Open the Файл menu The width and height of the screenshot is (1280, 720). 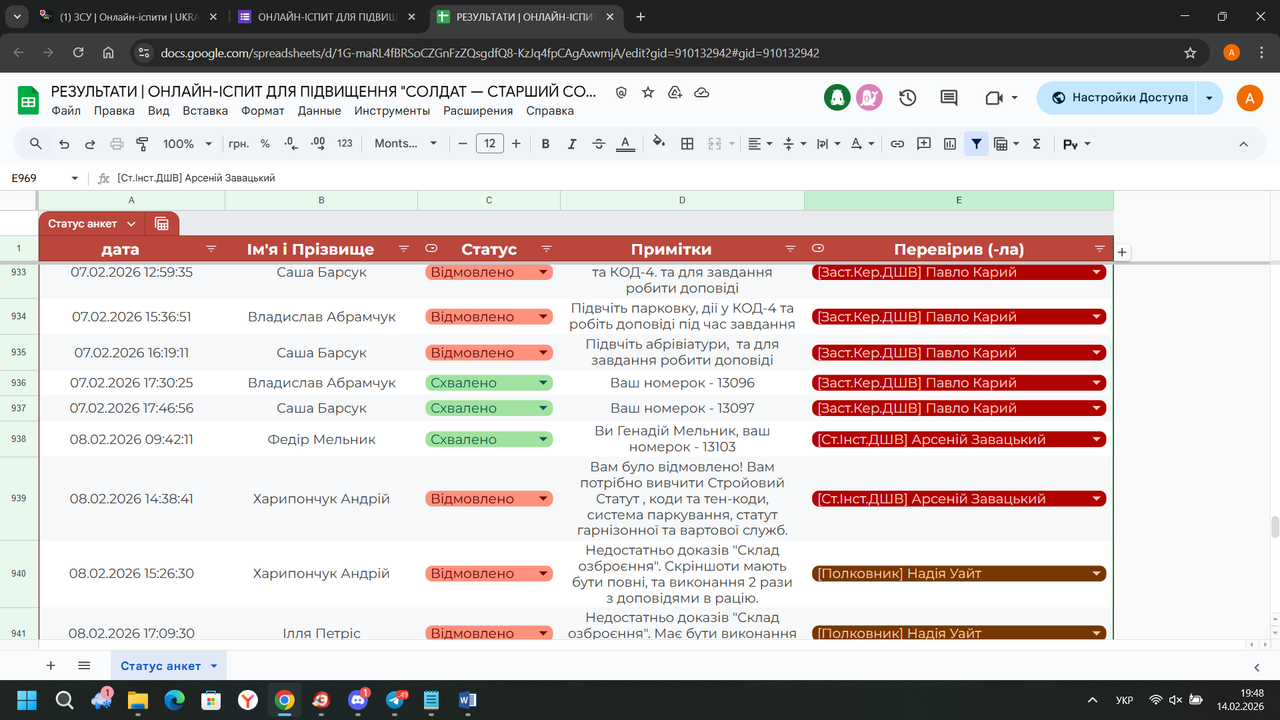66,111
